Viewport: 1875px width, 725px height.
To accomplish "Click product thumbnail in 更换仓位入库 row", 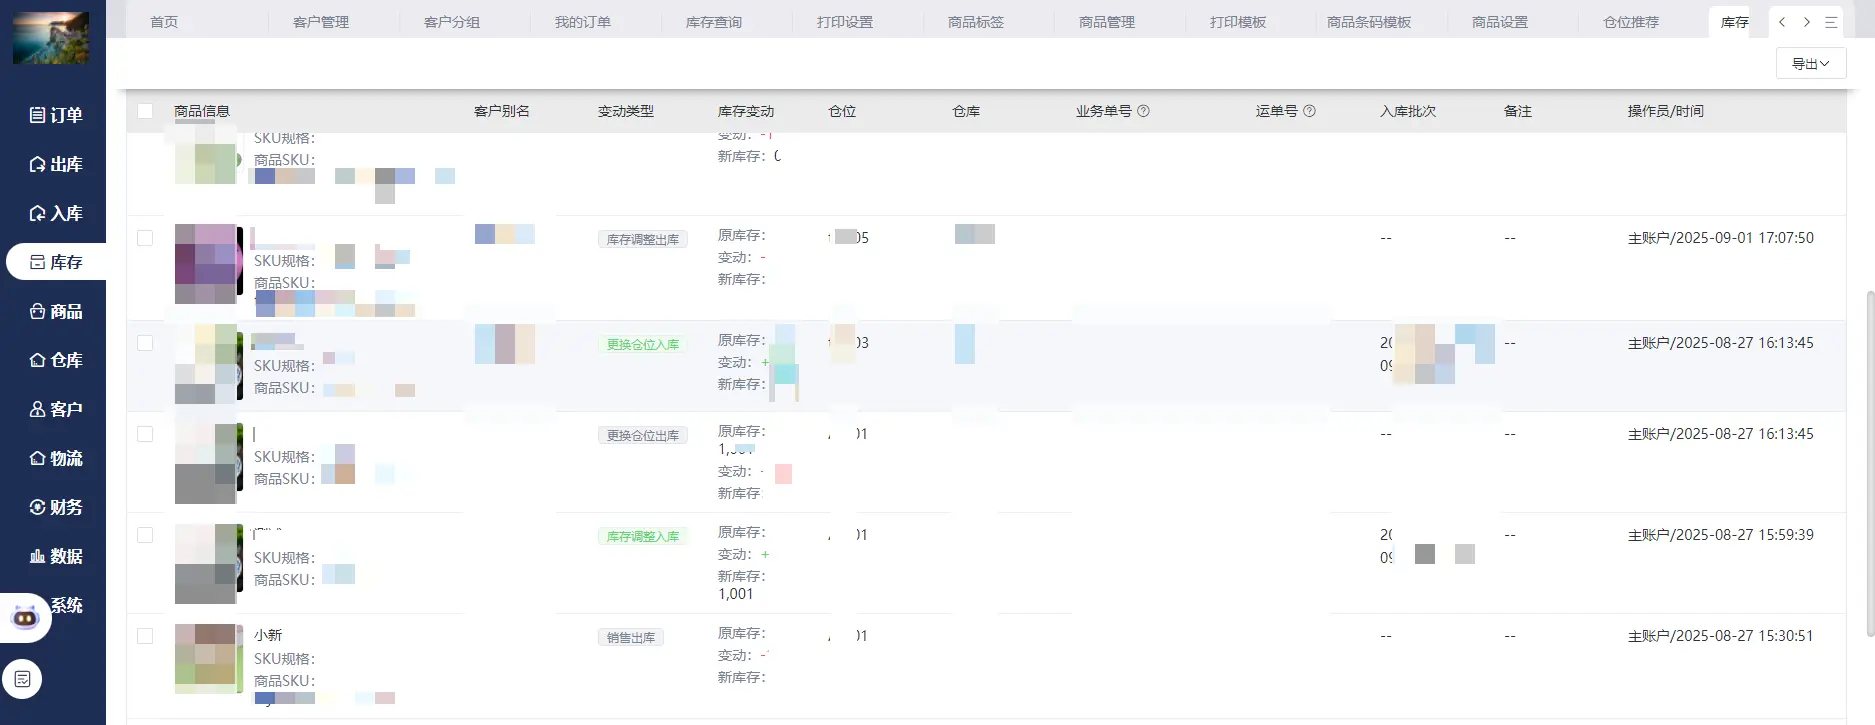I will click(x=208, y=364).
